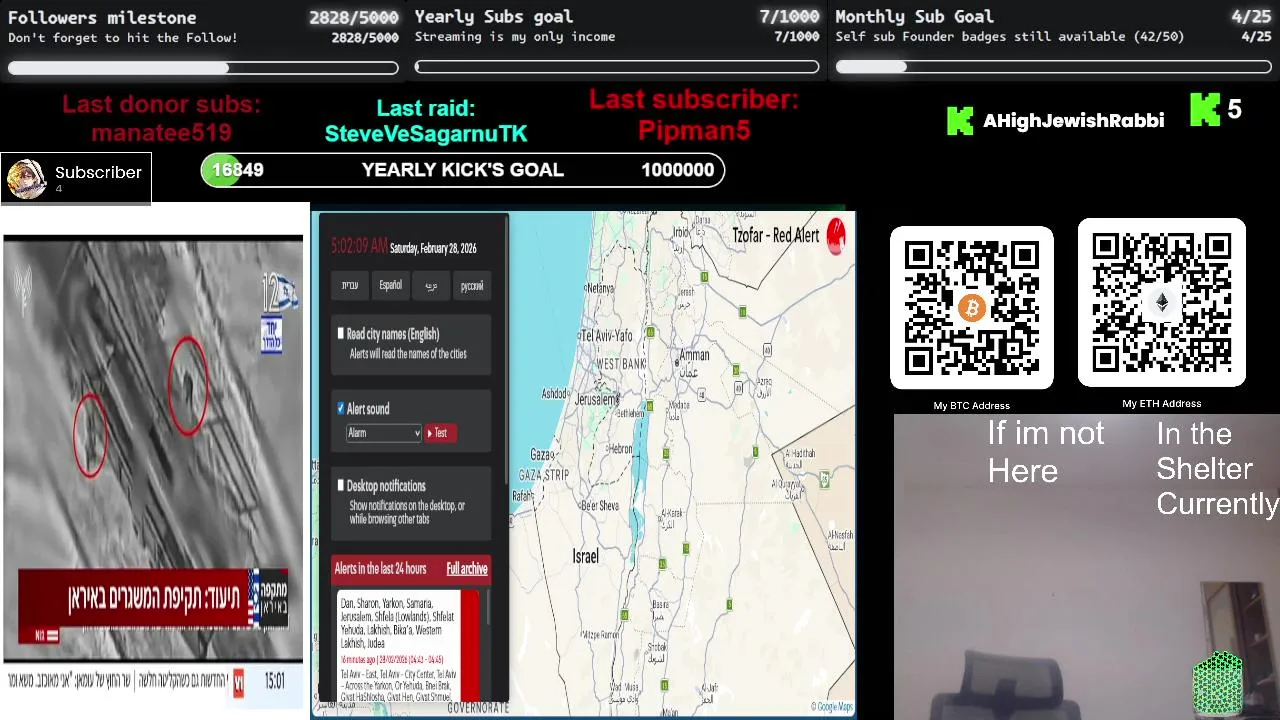1280x720 pixels.
Task: Click the 15:01 time on news ticker
Action: tap(274, 681)
